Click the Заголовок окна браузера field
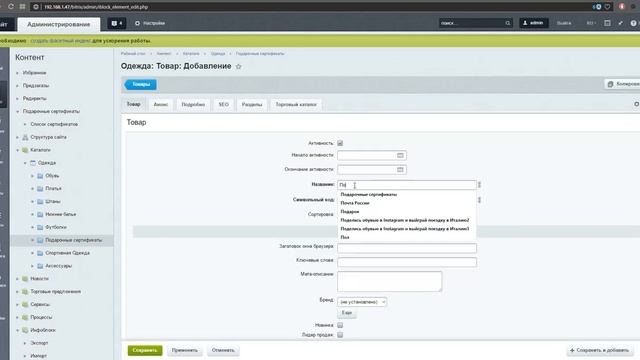Viewport: 640px width, 360px height. [x=407, y=248]
